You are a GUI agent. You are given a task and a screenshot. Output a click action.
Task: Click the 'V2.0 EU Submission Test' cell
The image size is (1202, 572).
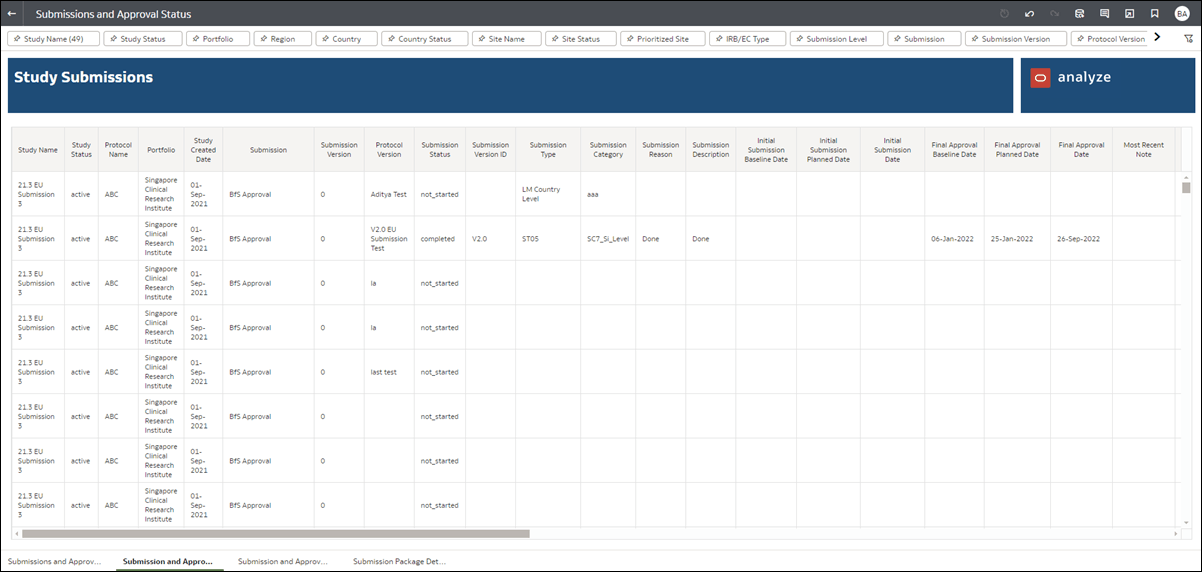click(388, 239)
